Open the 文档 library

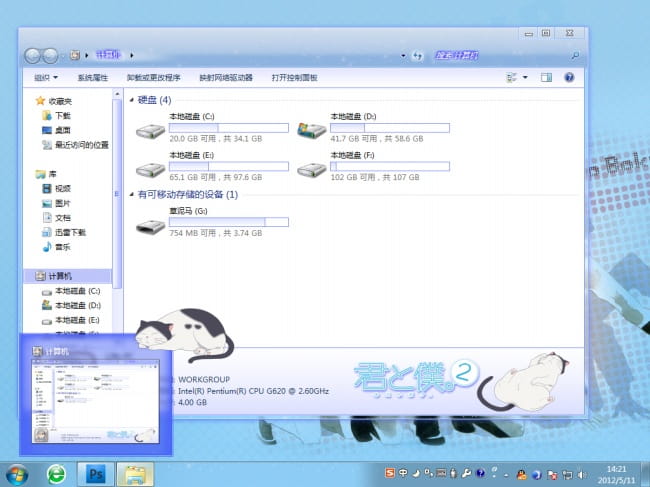pyautogui.click(x=63, y=218)
